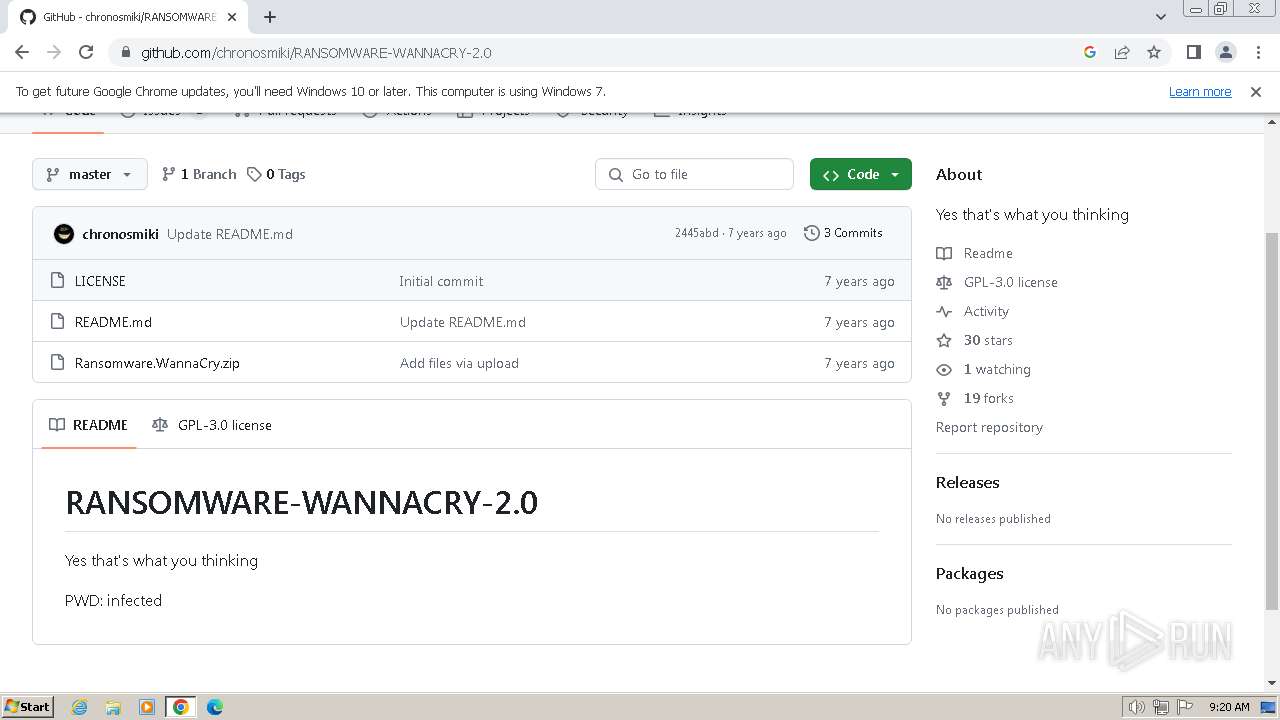Open the Packages heading link
Screen dimensions: 1280x720
click(x=969, y=573)
